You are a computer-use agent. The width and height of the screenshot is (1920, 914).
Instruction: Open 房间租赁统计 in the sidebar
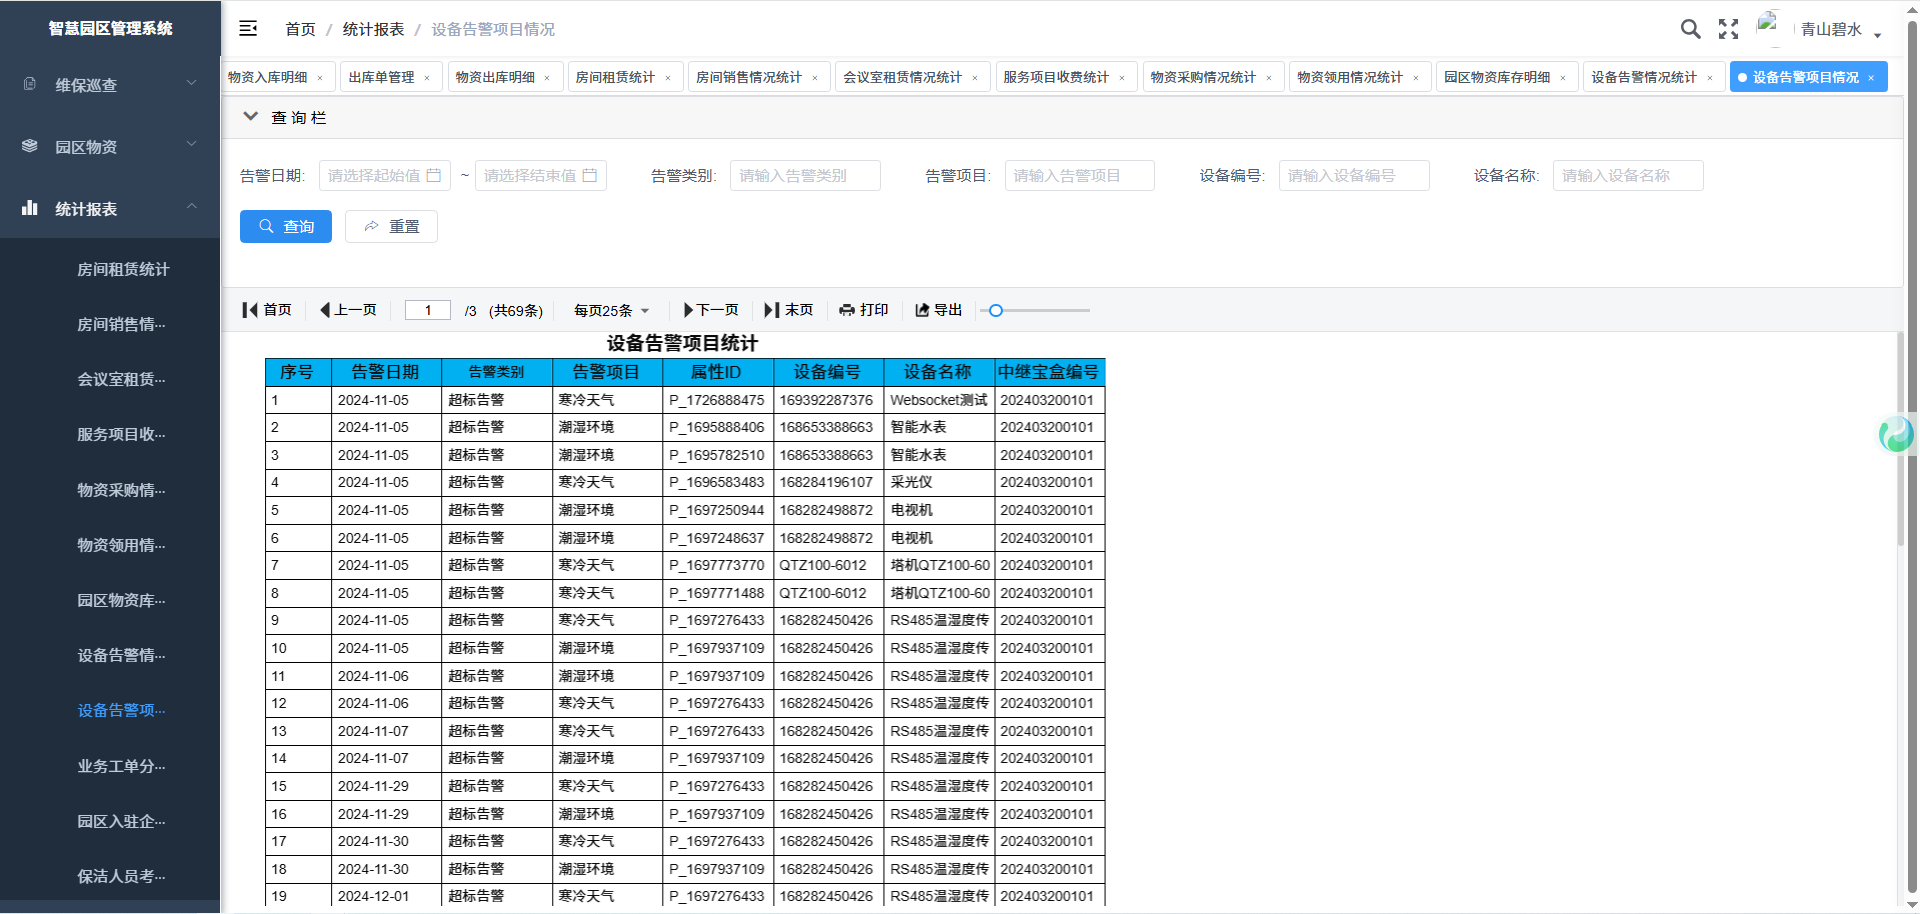pyautogui.click(x=123, y=269)
